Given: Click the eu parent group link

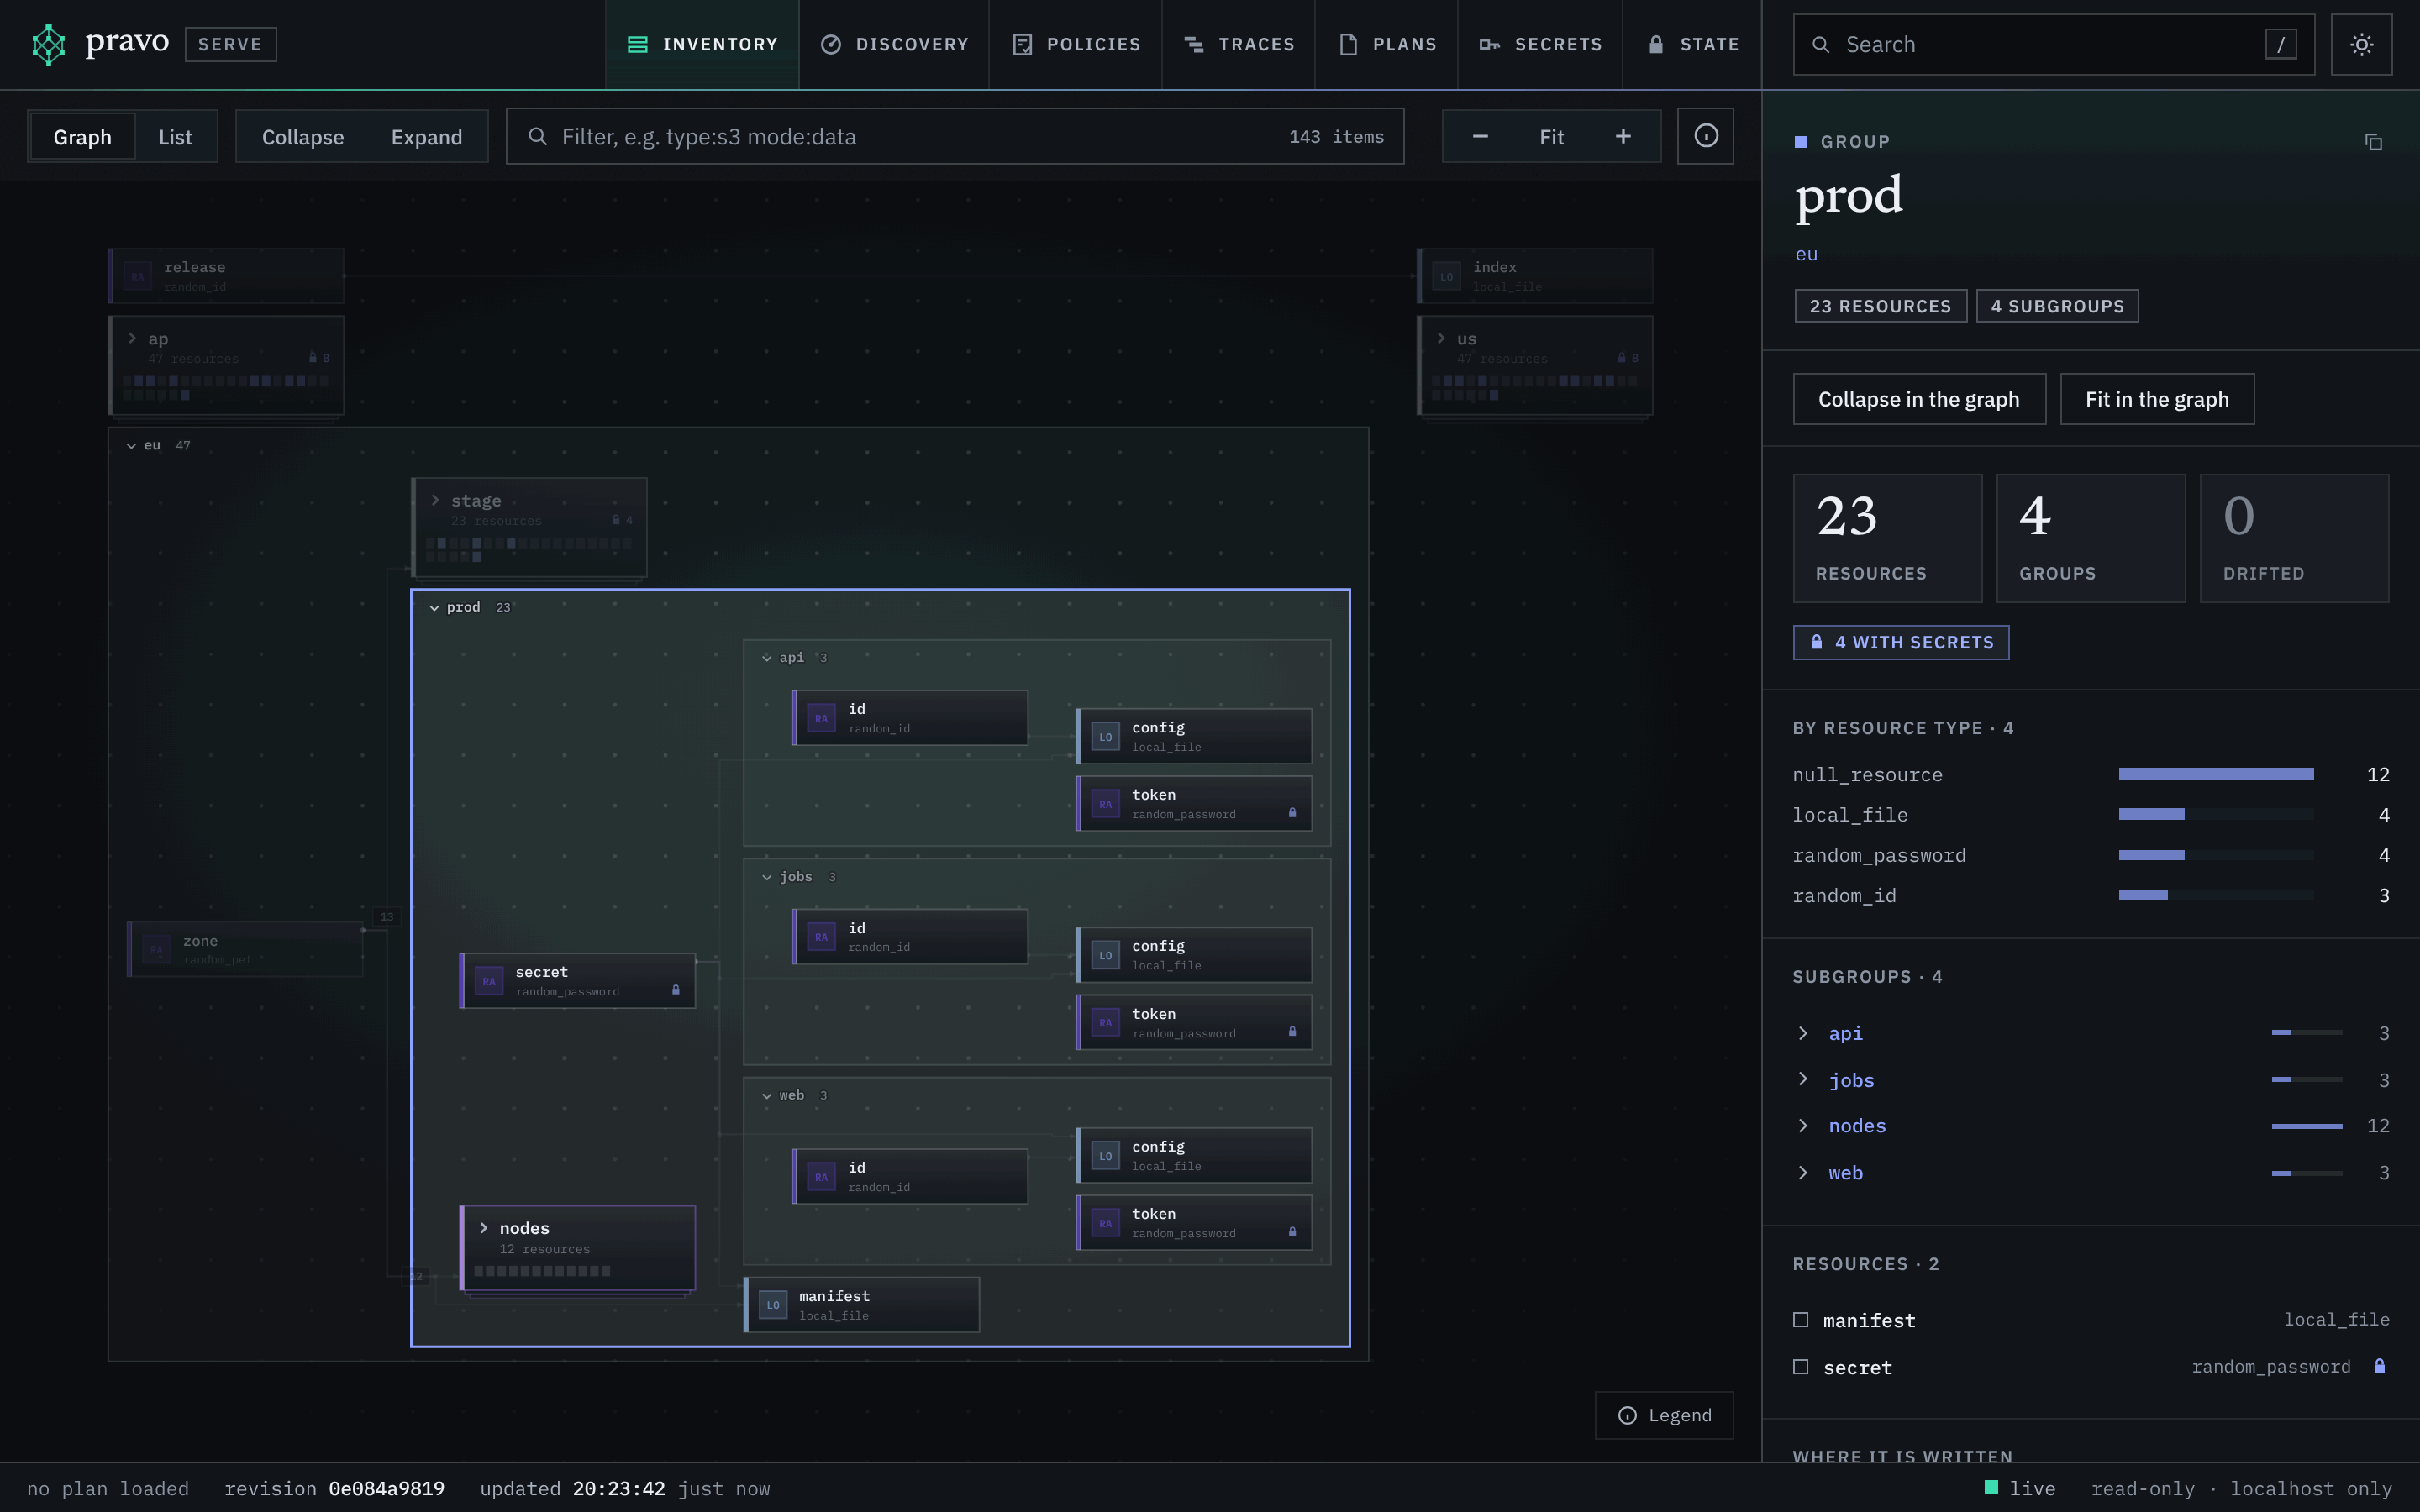Looking at the screenshot, I should coord(1806,254).
